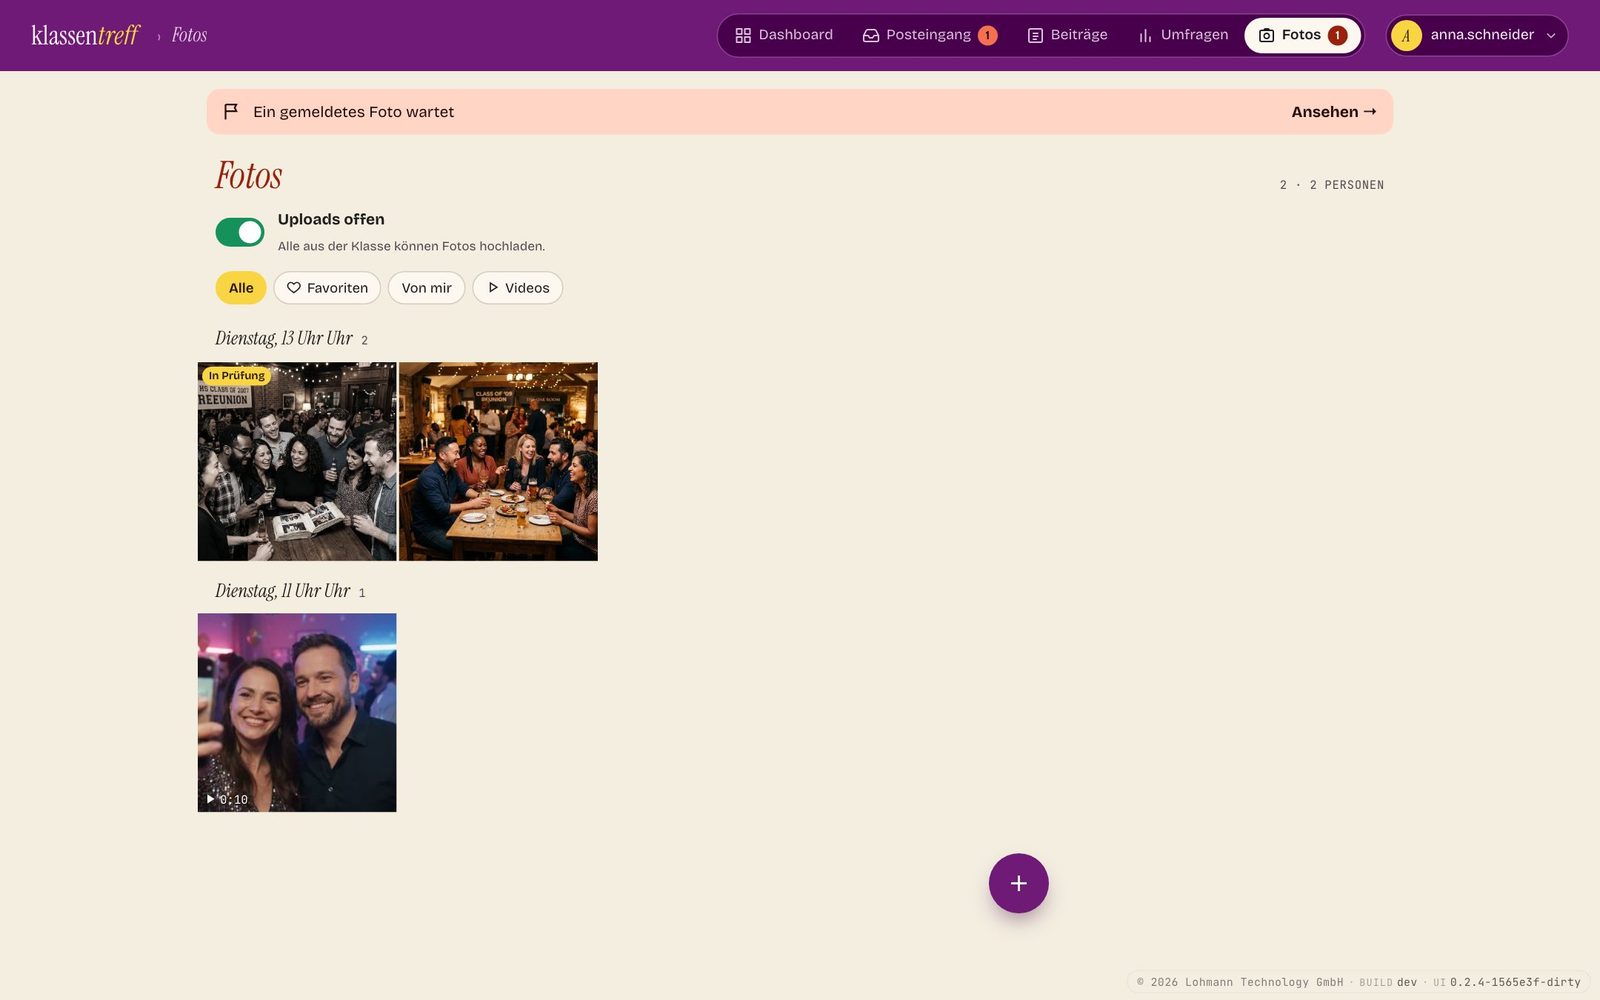This screenshot has width=1600, height=1000.
Task: Click the plus button to add photo
Action: [x=1018, y=883]
